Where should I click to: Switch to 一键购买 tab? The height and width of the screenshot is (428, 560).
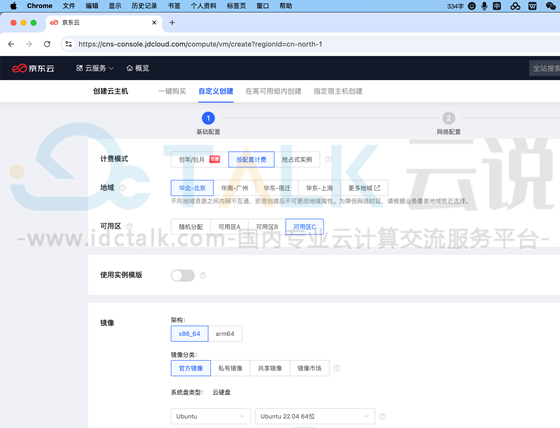(x=172, y=91)
